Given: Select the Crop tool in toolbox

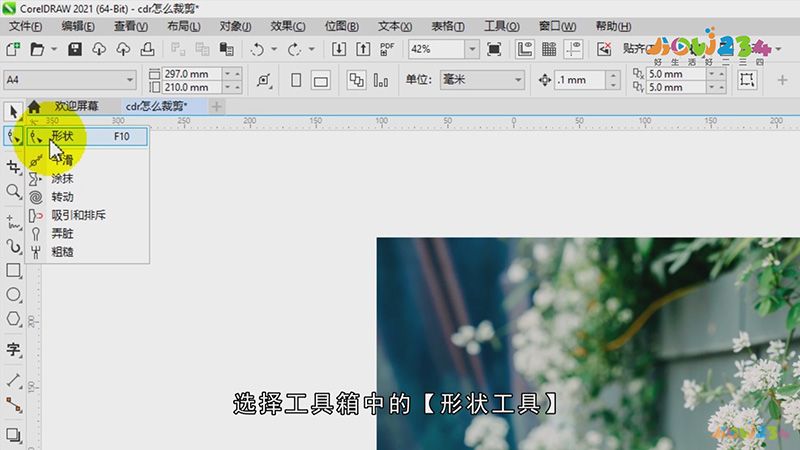Looking at the screenshot, I should point(13,167).
